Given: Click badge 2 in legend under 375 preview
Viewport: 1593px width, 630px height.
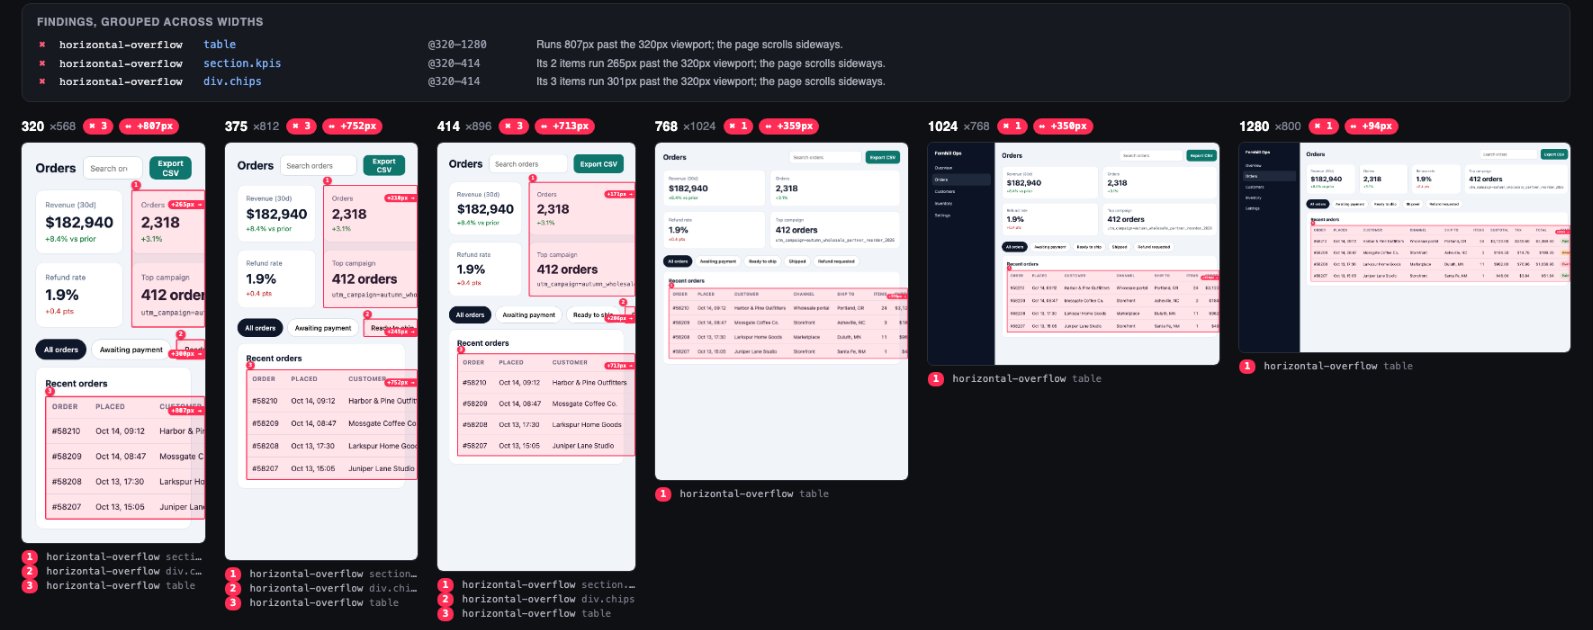Looking at the screenshot, I should 233,588.
